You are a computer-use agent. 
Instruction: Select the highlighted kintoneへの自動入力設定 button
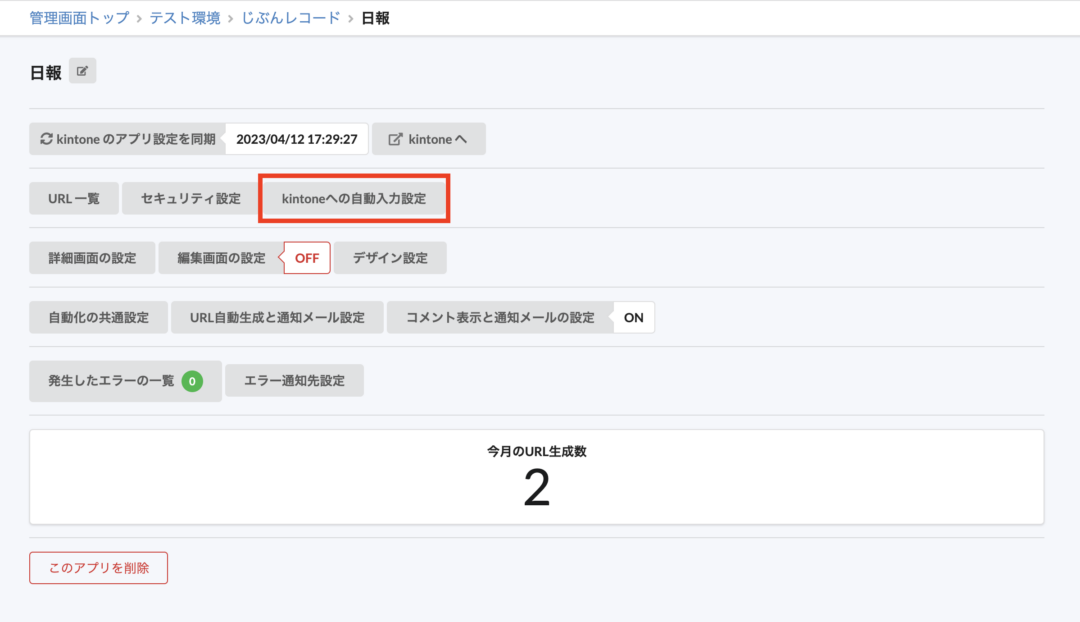355,198
